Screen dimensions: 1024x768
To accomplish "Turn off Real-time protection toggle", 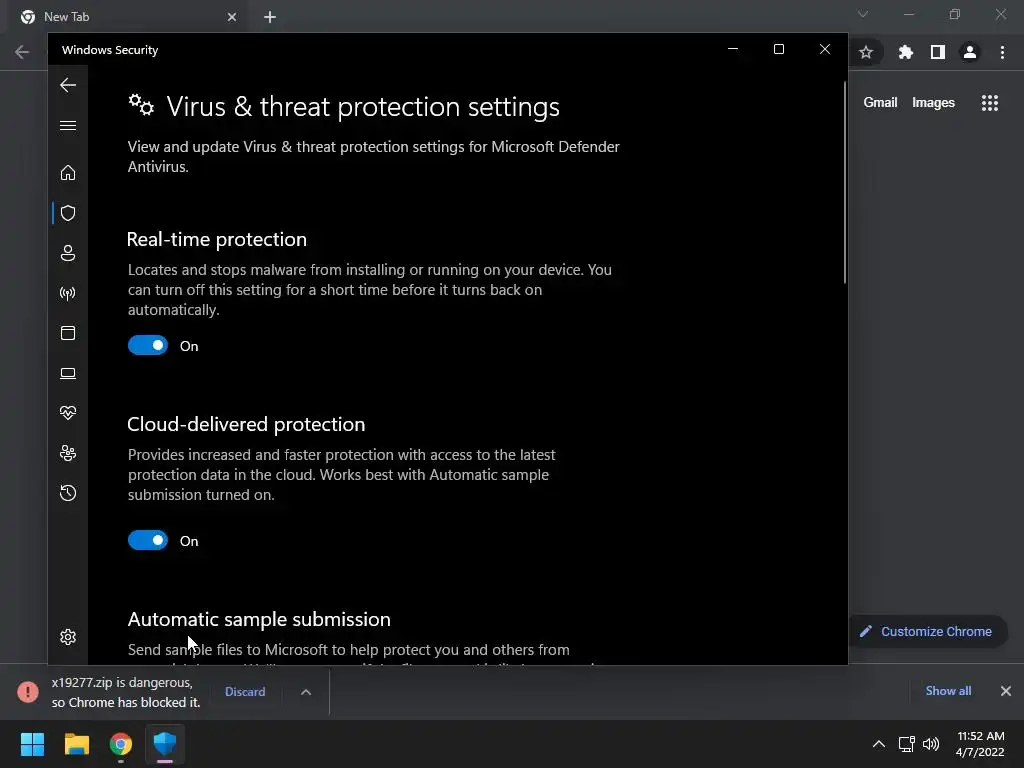I will (148, 345).
